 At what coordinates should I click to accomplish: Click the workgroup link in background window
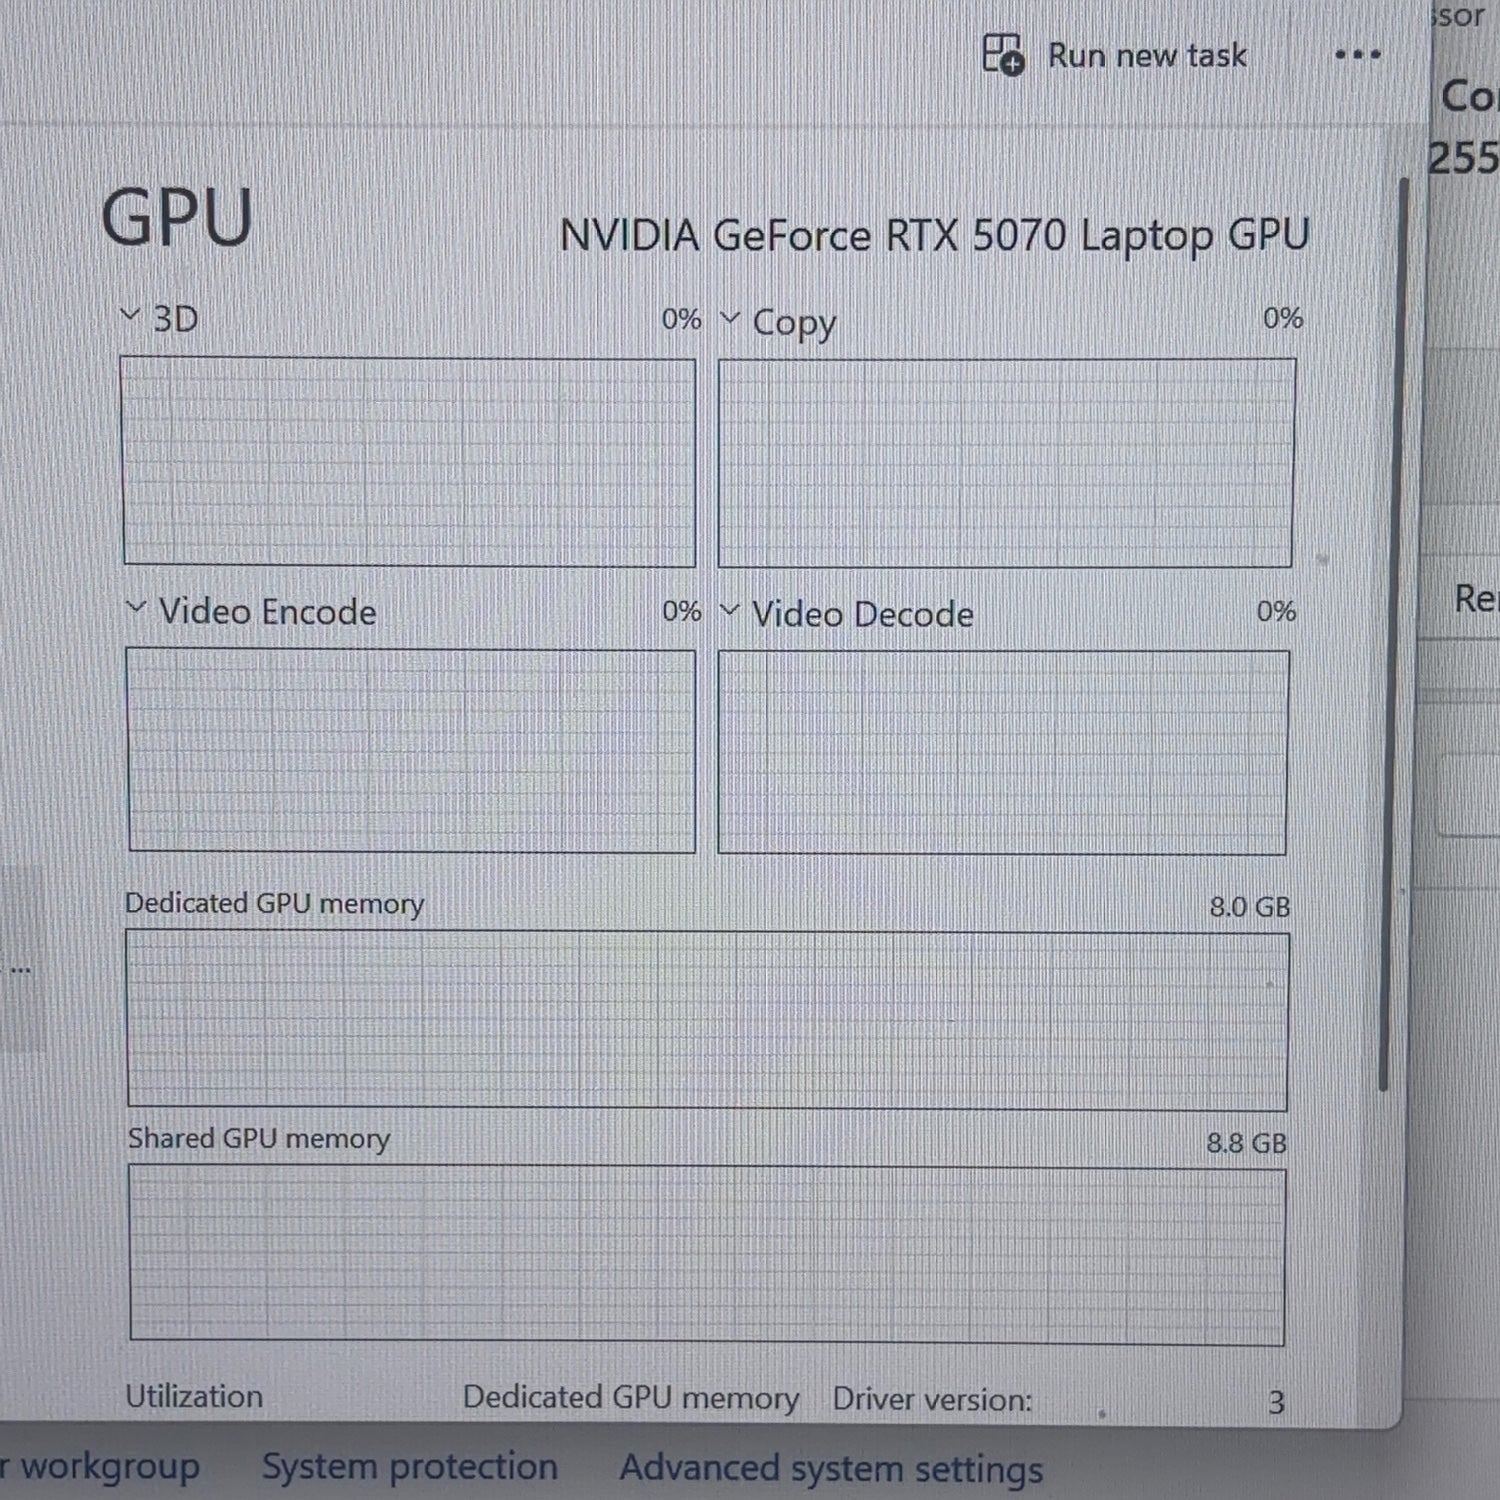[100, 1467]
